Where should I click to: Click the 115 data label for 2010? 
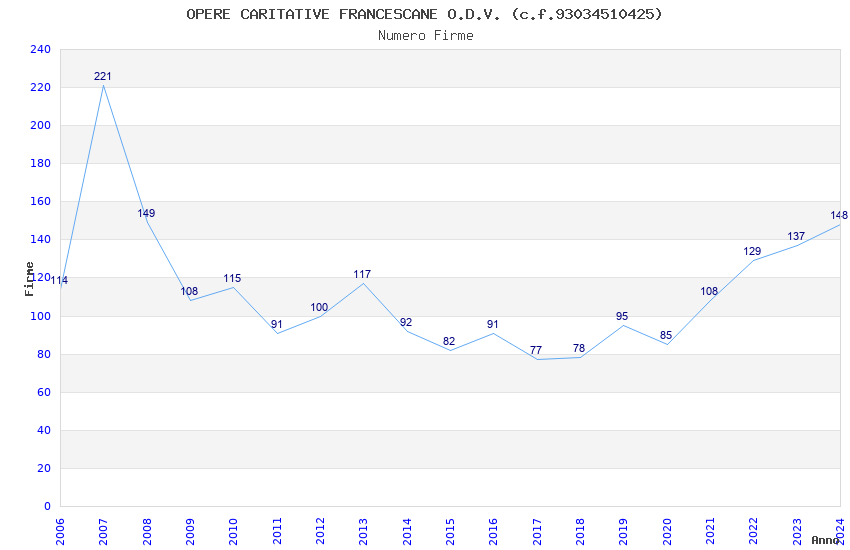(x=232, y=279)
